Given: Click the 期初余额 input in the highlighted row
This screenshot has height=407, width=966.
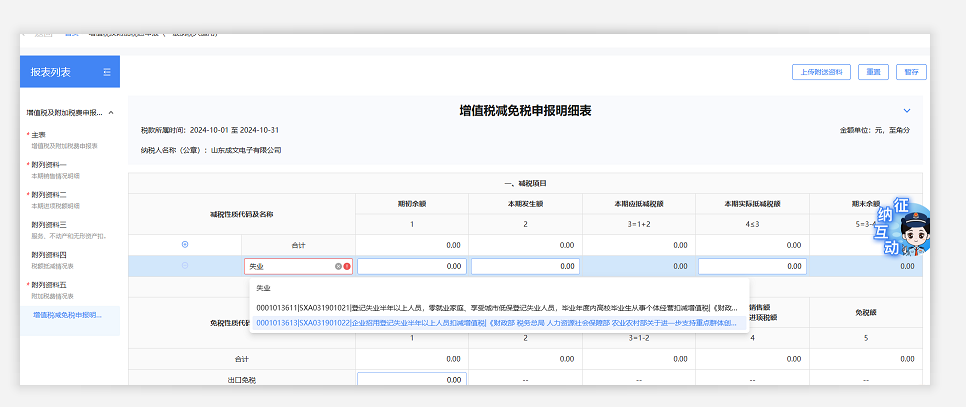Looking at the screenshot, I should pyautogui.click(x=411, y=267).
